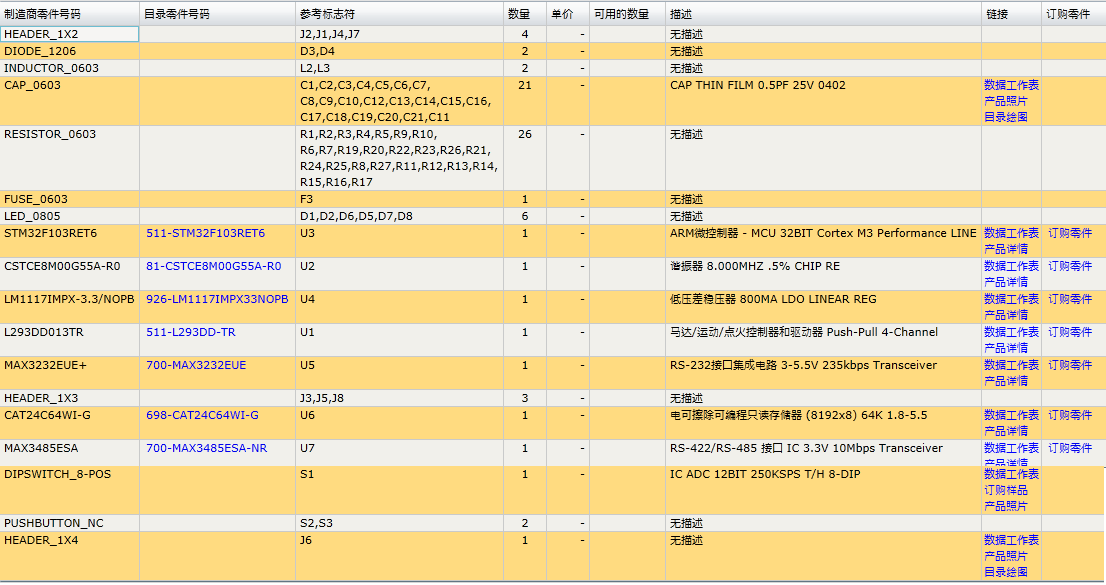
Task: Click the L293DD013TR manufacturer part cell
Action: tap(70, 340)
